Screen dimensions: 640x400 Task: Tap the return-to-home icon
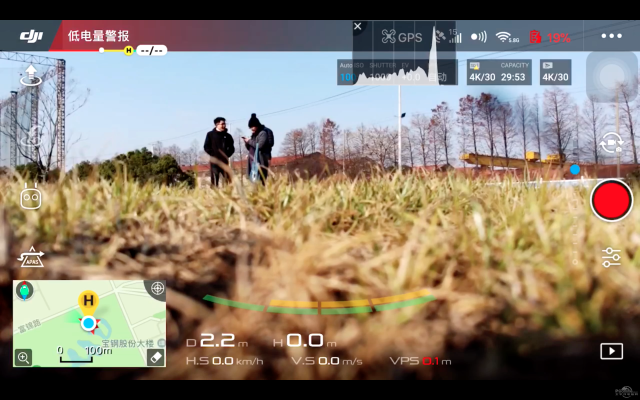[31, 138]
